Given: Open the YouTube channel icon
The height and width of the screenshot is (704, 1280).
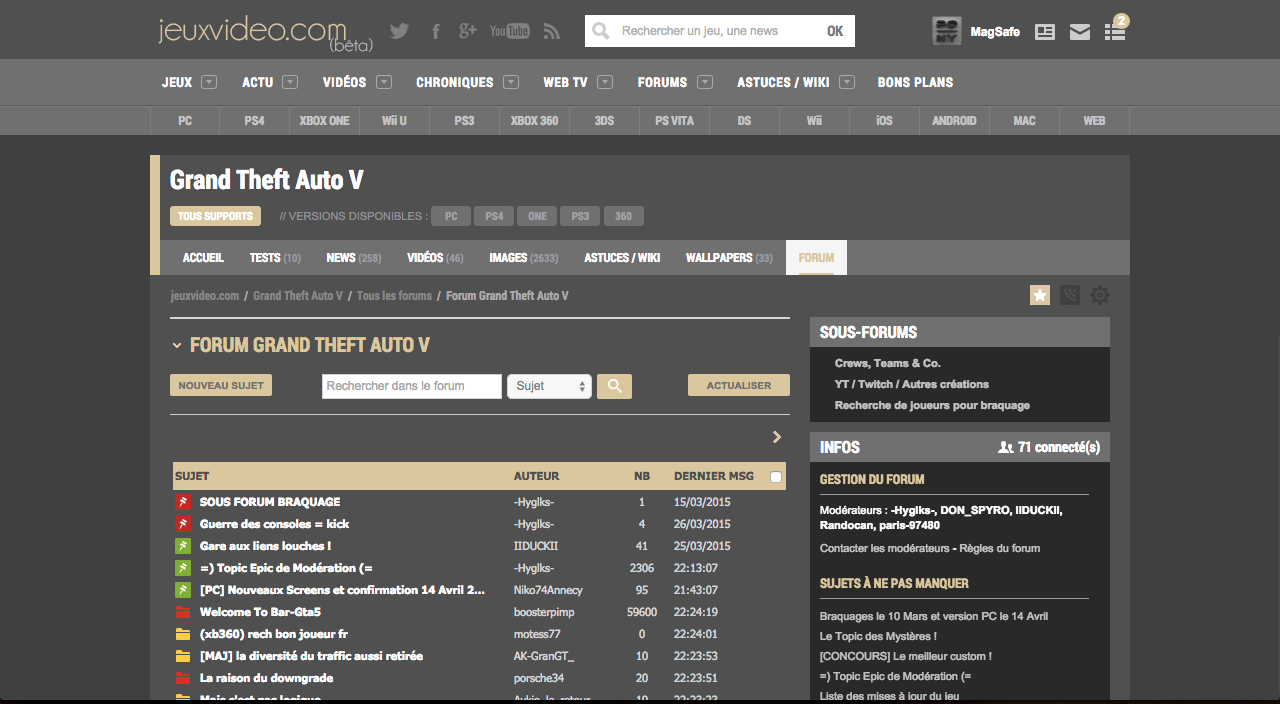Looking at the screenshot, I should click(x=509, y=31).
